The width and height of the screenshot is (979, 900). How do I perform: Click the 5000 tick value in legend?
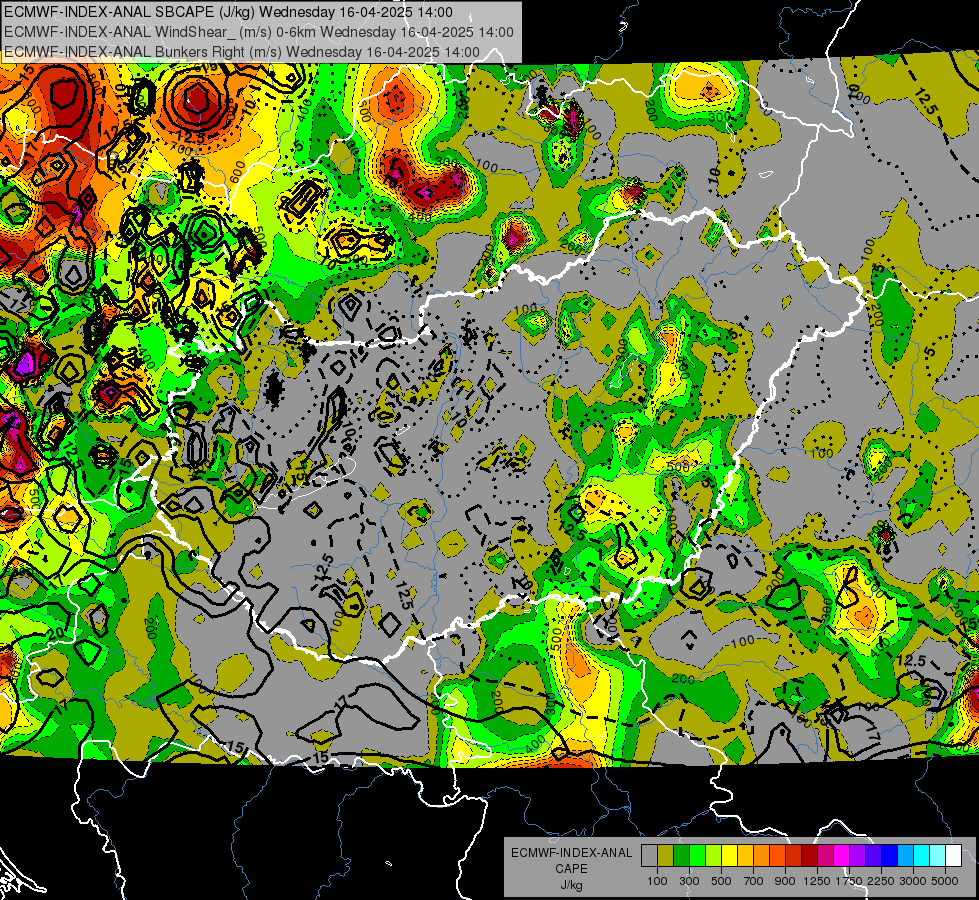[945, 881]
